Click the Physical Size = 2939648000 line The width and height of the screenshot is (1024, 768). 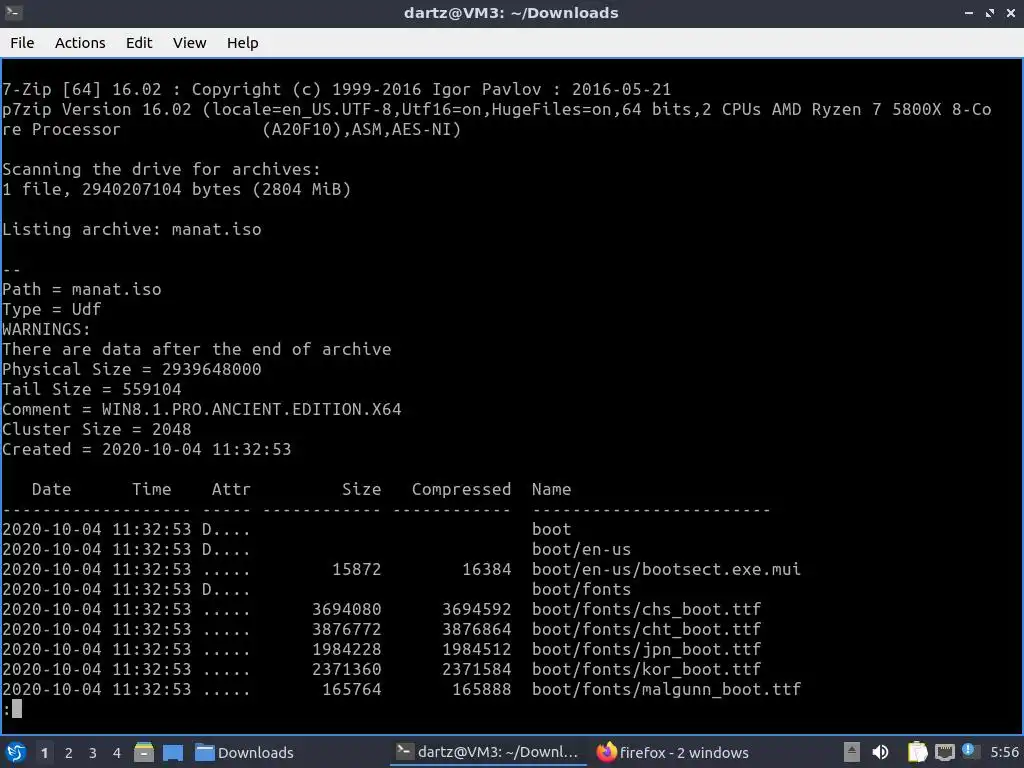(x=132, y=369)
